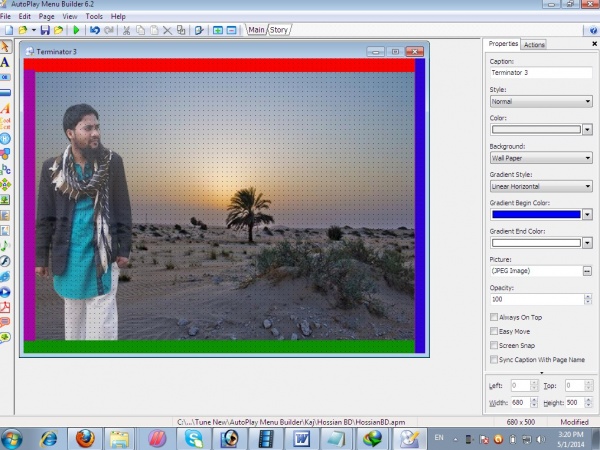
Task: Click the Undo arrow icon
Action: (94, 30)
